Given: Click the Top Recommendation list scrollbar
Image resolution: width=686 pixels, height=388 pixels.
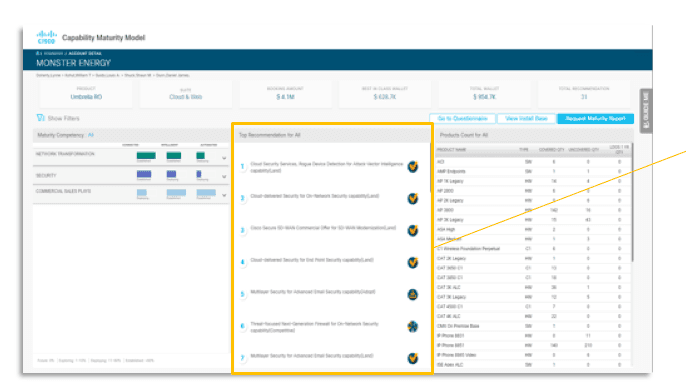Looking at the screenshot, I should pos(430,168).
